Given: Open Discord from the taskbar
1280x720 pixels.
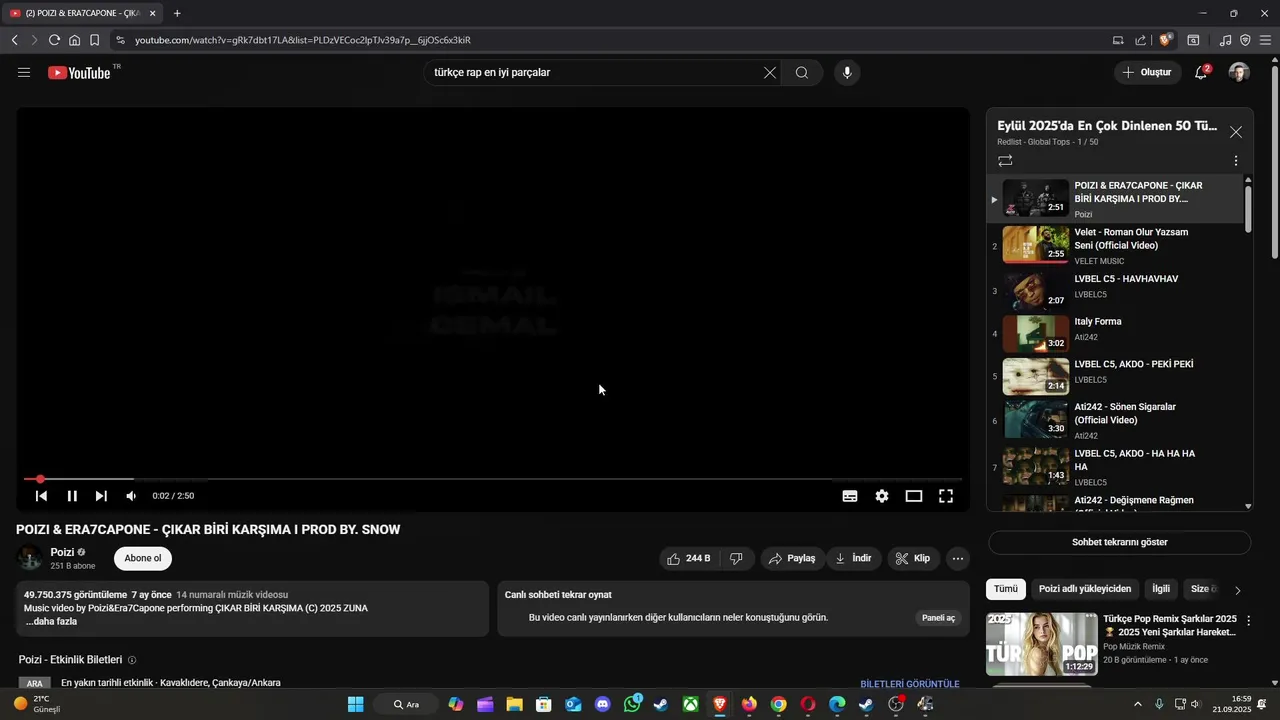Looking at the screenshot, I should coord(602,704).
